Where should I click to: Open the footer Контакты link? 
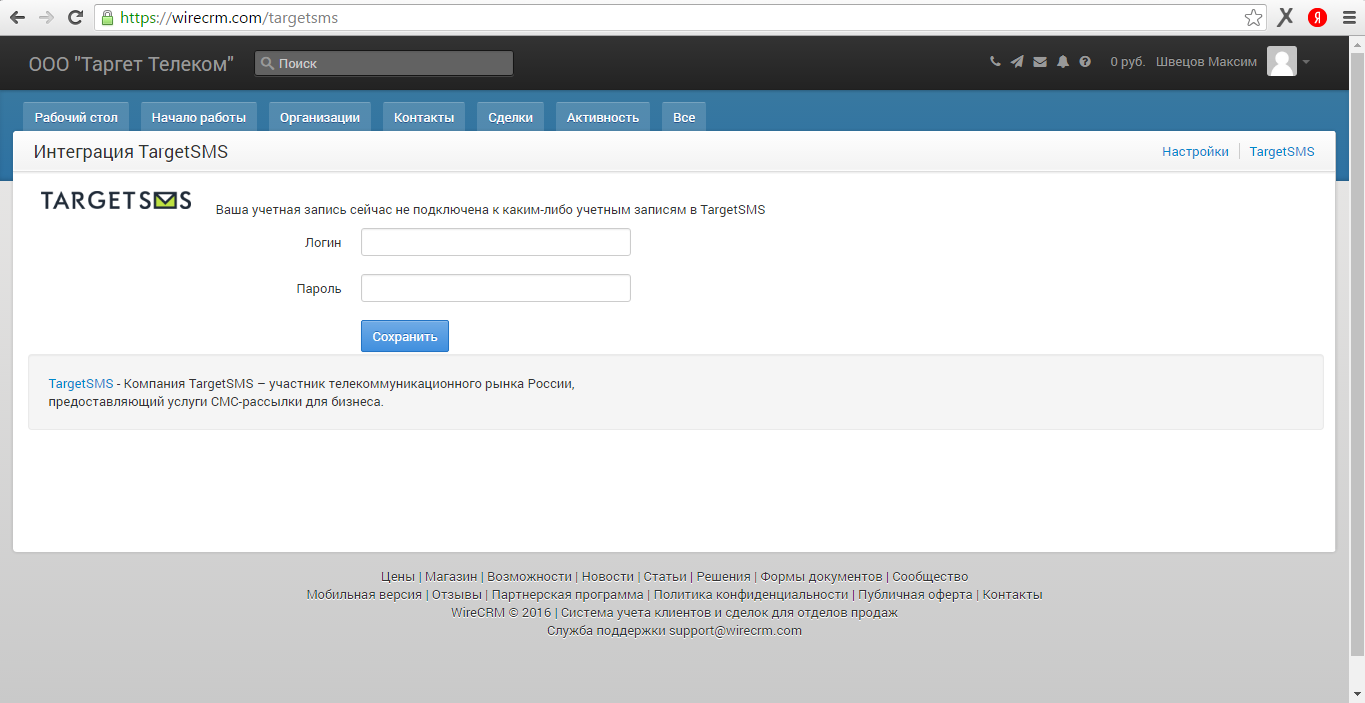1012,595
